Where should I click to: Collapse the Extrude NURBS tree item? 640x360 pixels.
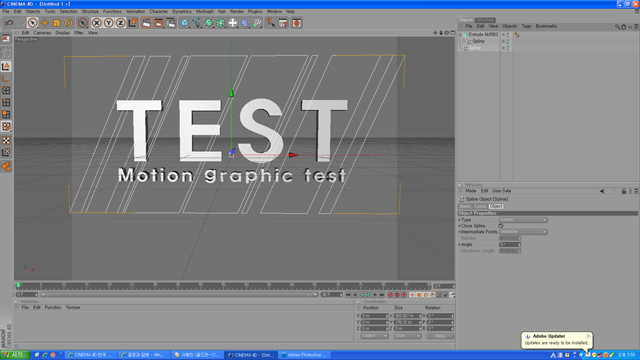tap(461, 35)
